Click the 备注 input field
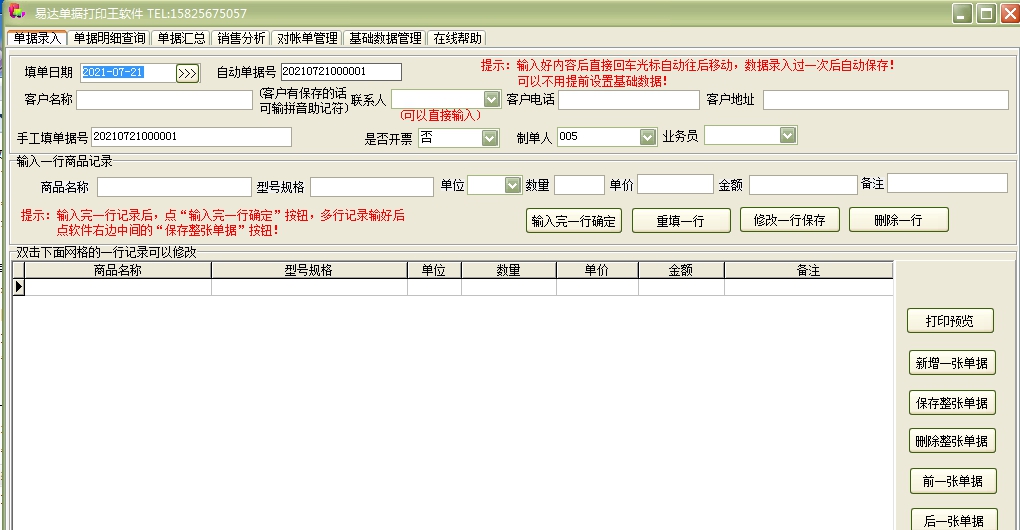 point(947,183)
